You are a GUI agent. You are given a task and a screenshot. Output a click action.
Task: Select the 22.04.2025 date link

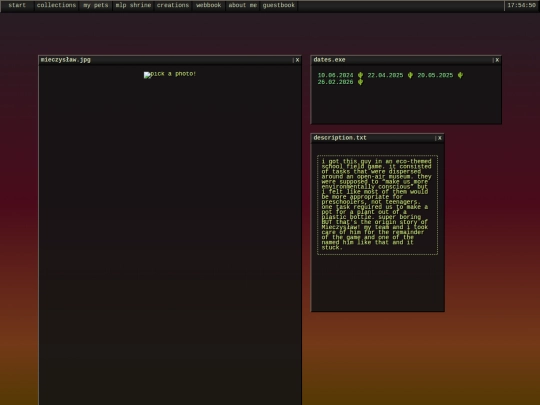tap(385, 75)
